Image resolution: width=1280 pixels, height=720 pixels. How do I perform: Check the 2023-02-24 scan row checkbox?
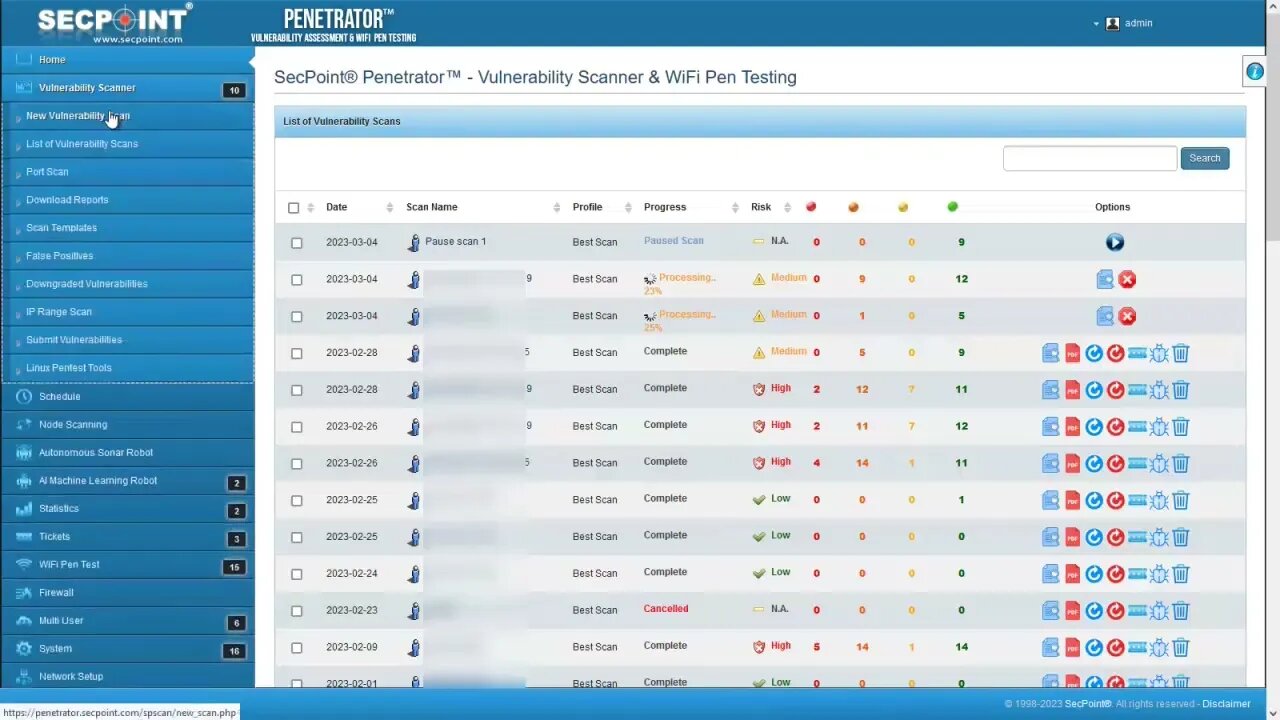296,574
